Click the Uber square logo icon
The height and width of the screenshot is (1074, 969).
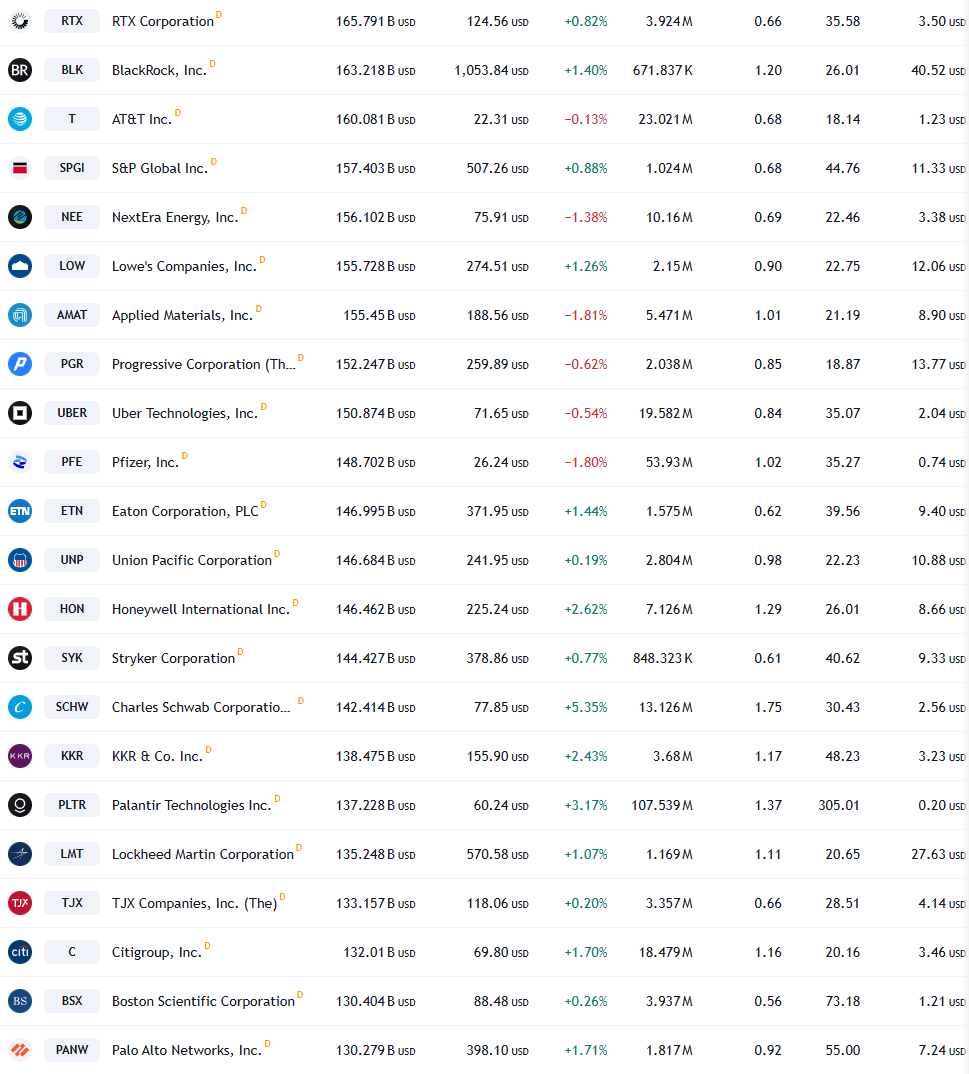pyautogui.click(x=20, y=413)
